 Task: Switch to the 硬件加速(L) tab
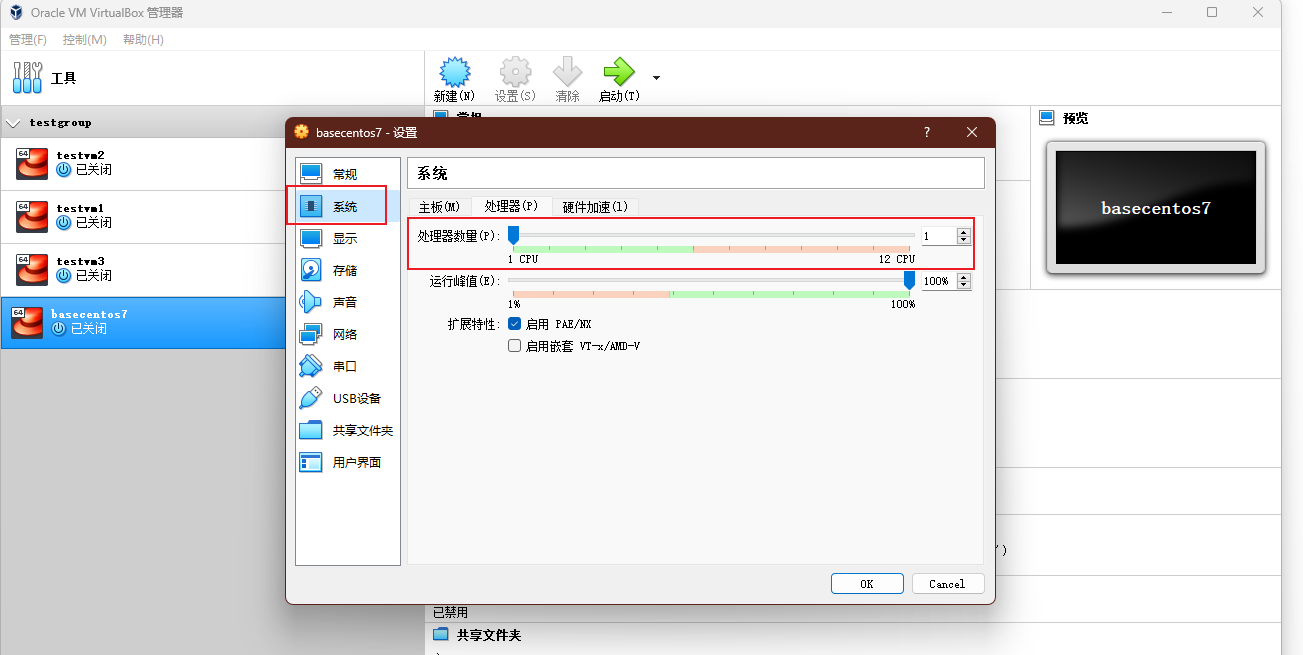[595, 207]
